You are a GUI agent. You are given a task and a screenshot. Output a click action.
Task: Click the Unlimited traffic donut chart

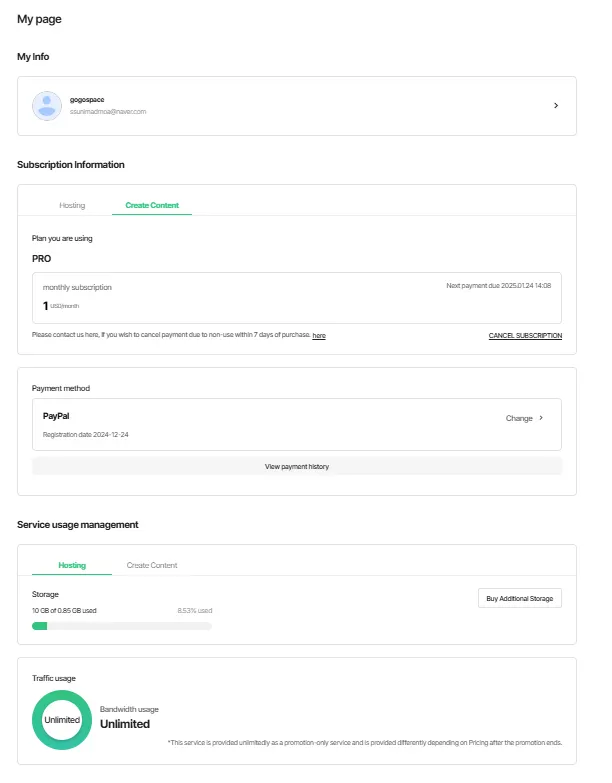pos(62,720)
